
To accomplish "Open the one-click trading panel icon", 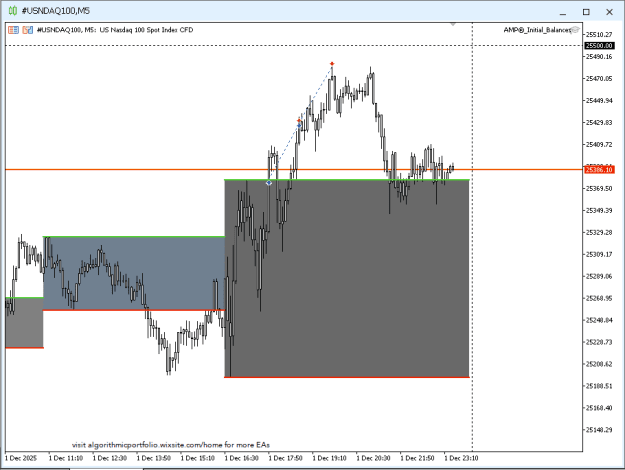I will coord(14,30).
